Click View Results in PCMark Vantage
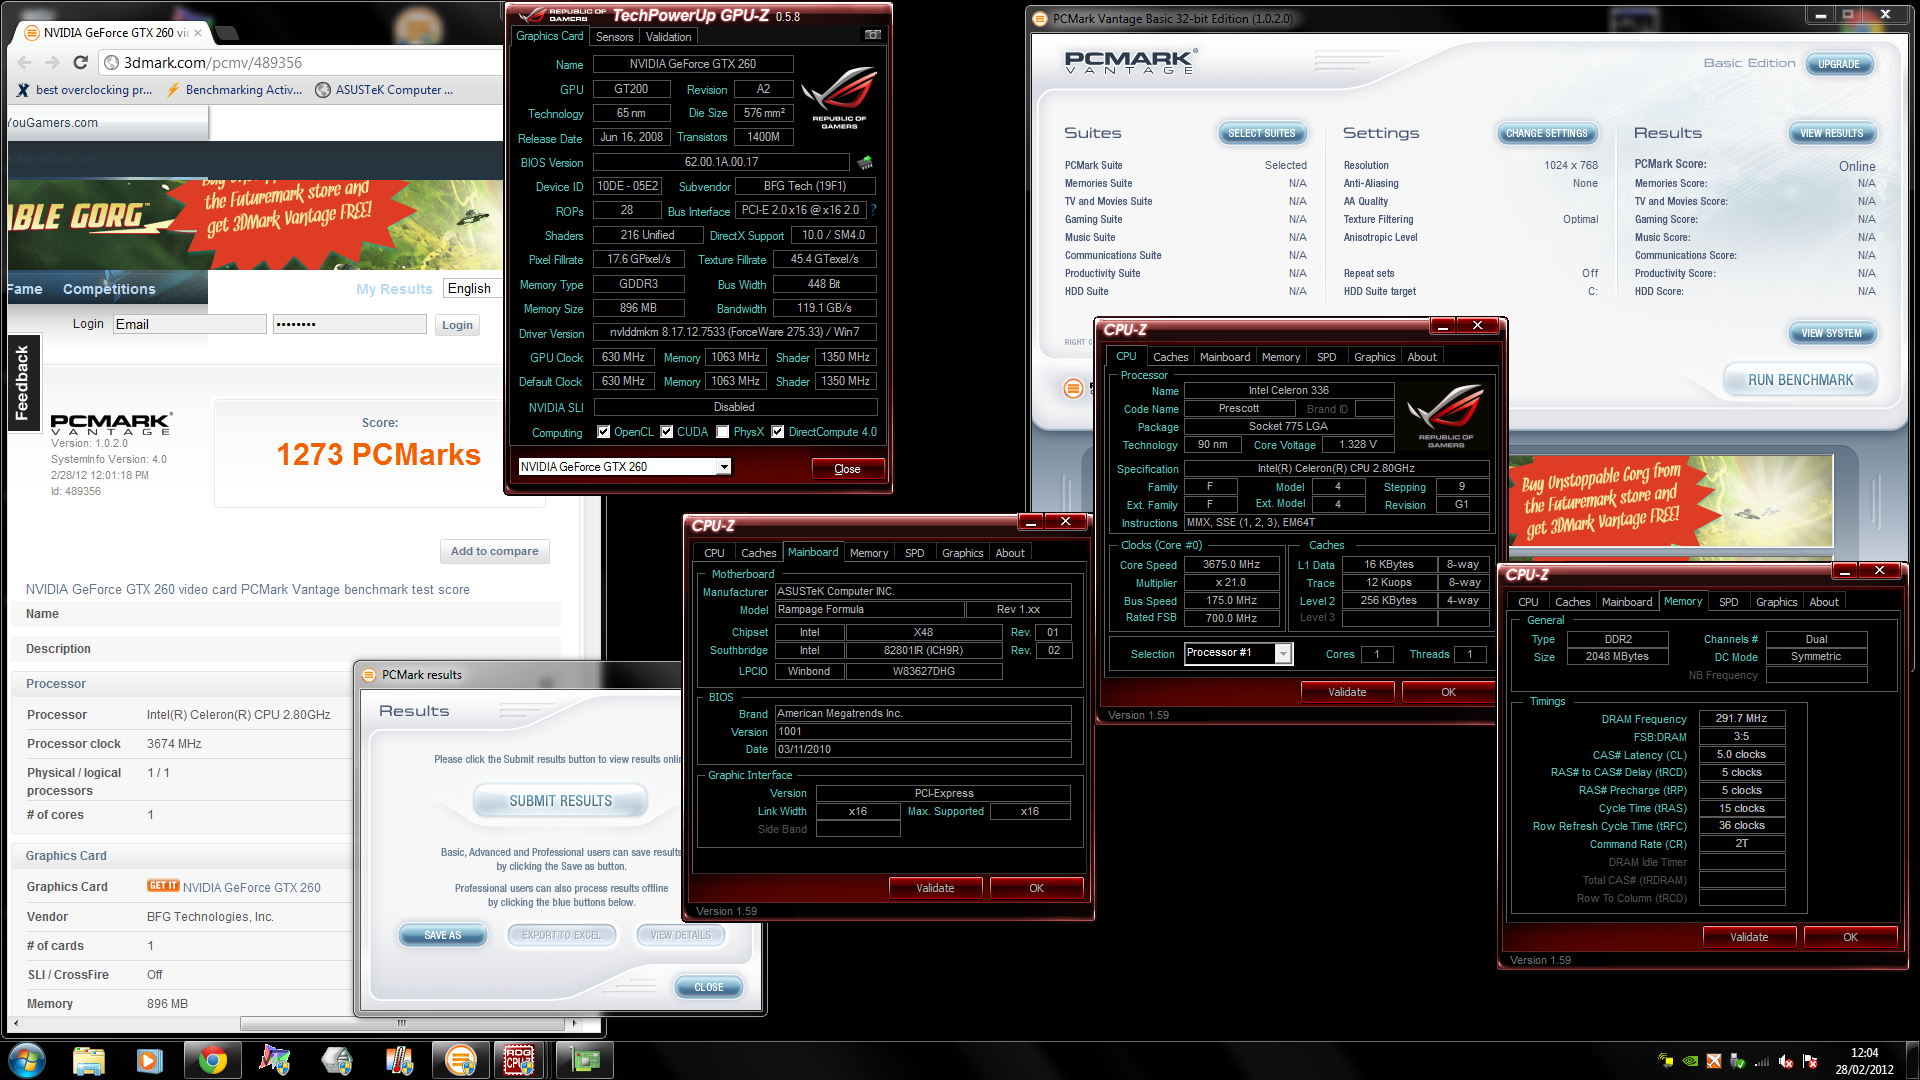The image size is (1920, 1080). pos(1831,133)
